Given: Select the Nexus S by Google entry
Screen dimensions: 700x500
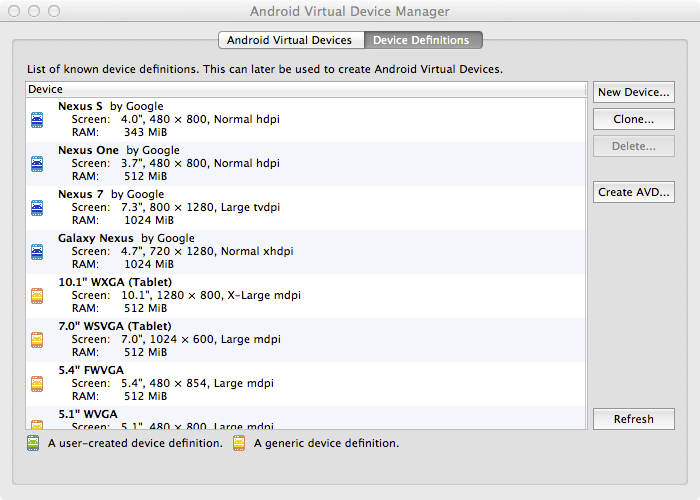Looking at the screenshot, I should click(306, 120).
